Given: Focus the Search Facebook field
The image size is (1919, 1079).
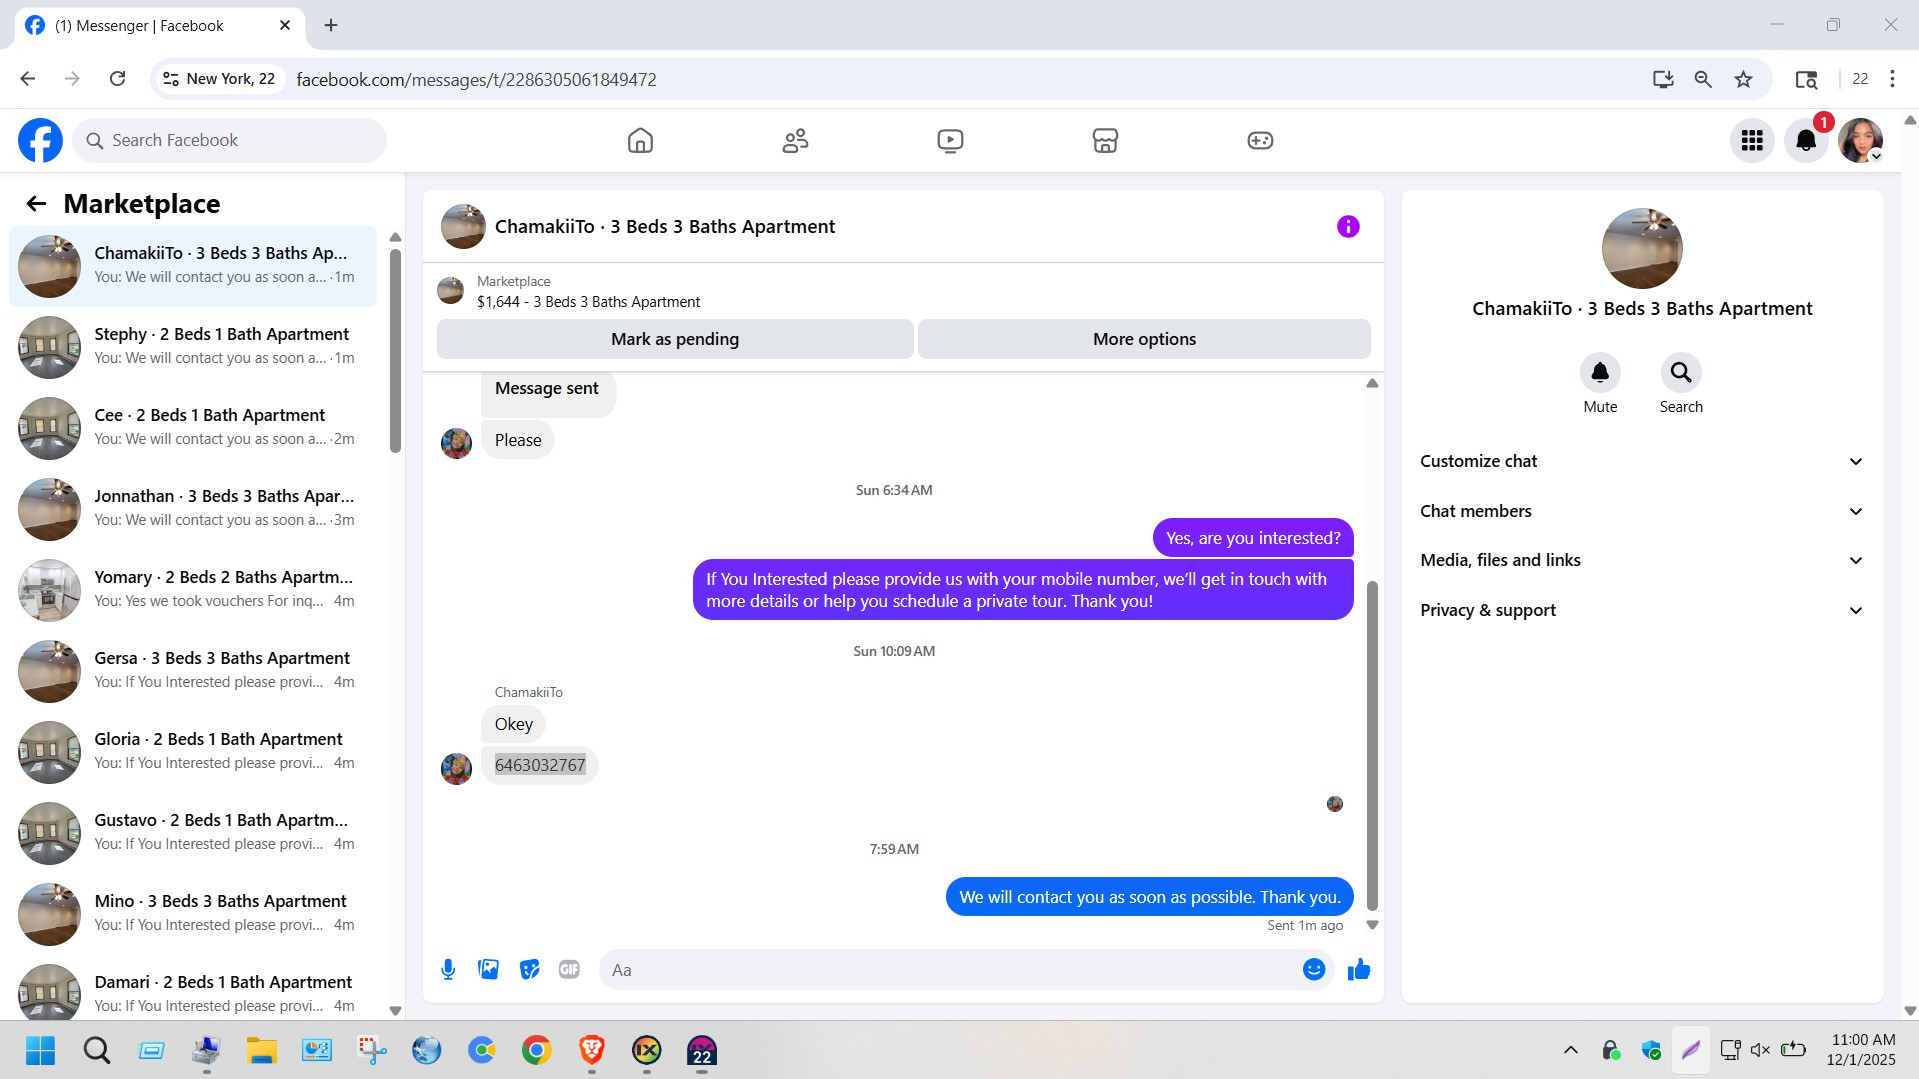Looking at the screenshot, I should click(x=230, y=141).
